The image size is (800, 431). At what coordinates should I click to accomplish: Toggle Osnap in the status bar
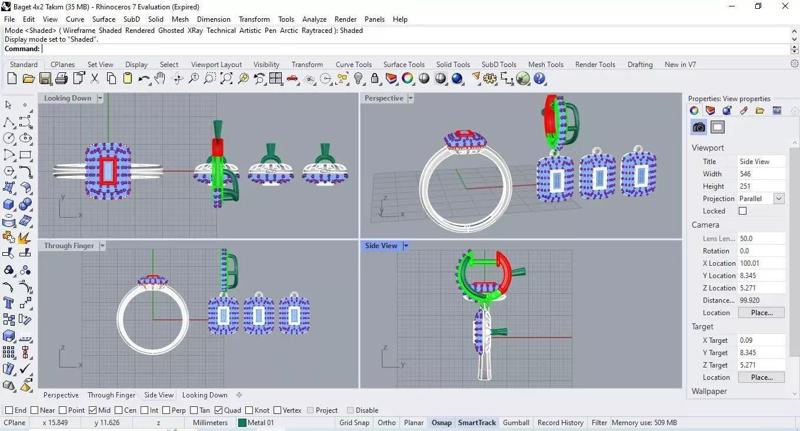coord(441,423)
